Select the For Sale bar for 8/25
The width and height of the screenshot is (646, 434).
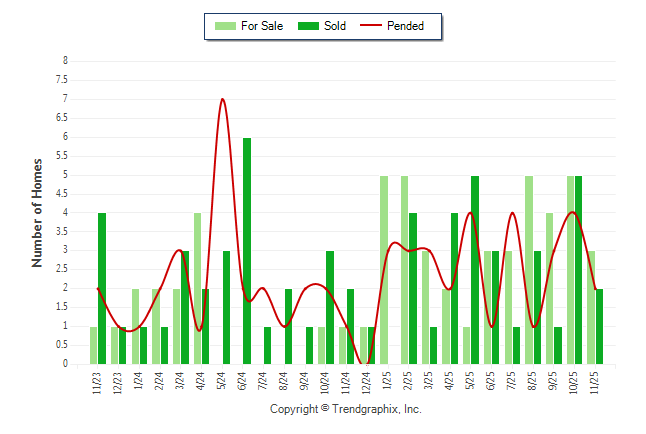(x=529, y=269)
